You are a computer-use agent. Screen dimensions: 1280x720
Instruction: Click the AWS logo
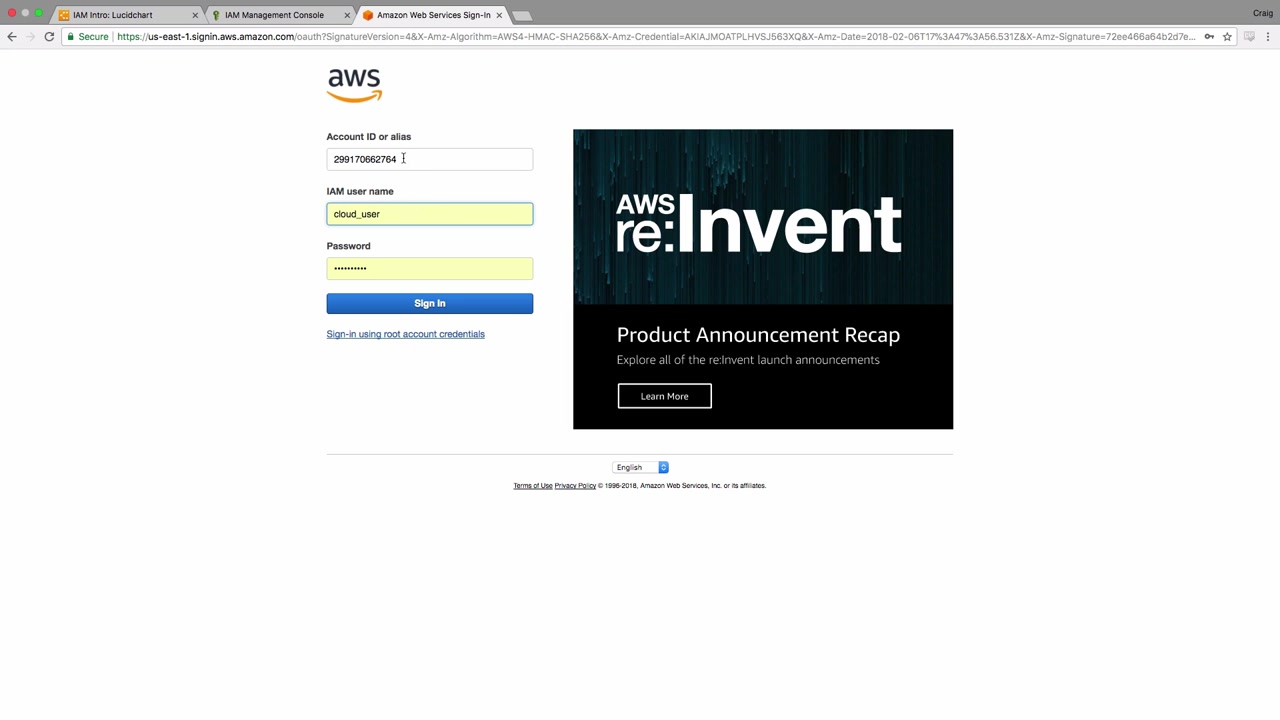[x=354, y=85]
